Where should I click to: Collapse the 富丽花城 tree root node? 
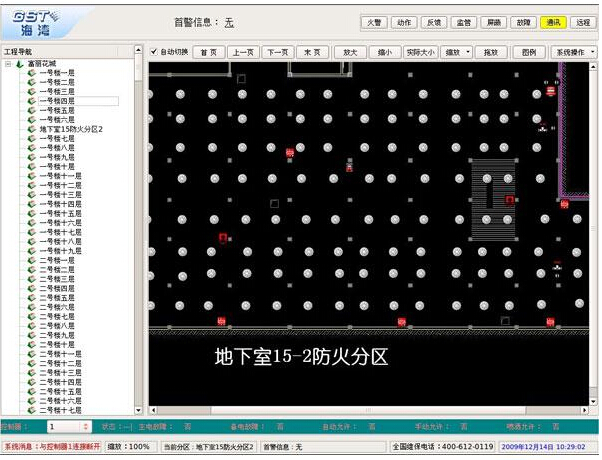pos(8,63)
